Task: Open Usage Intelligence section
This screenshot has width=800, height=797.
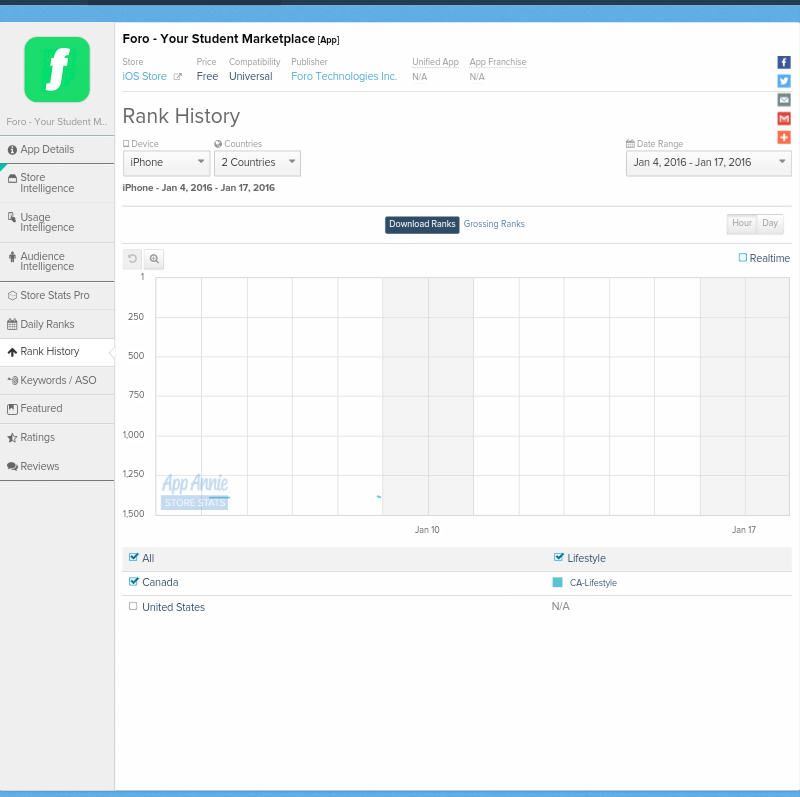Action: [57, 222]
